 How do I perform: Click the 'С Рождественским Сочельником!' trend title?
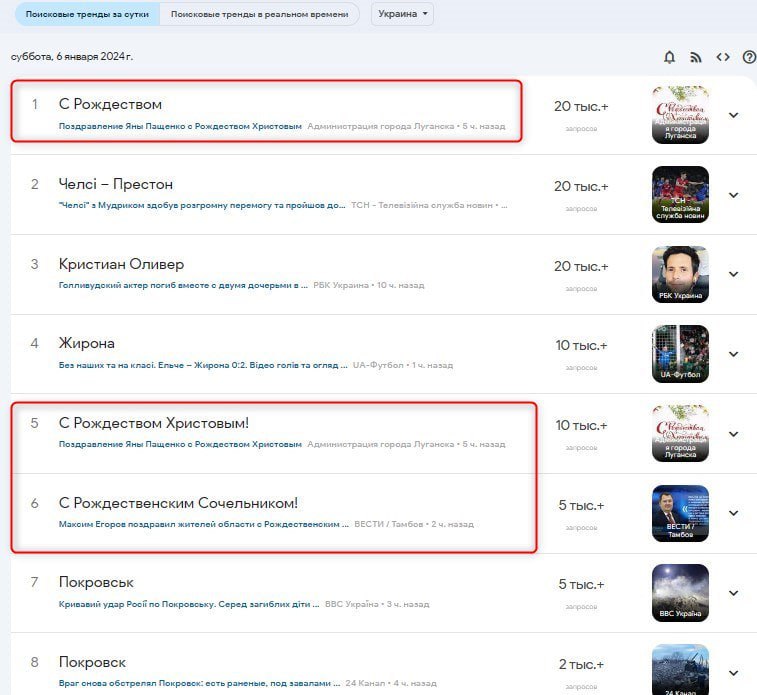pos(178,503)
